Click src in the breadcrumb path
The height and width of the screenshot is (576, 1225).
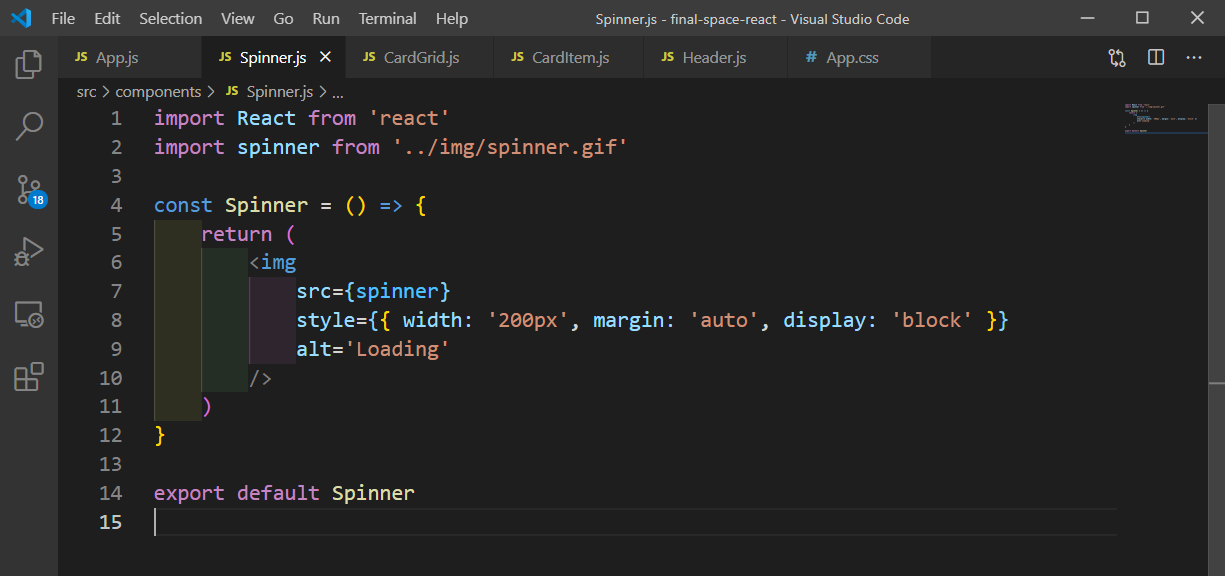tap(86, 91)
